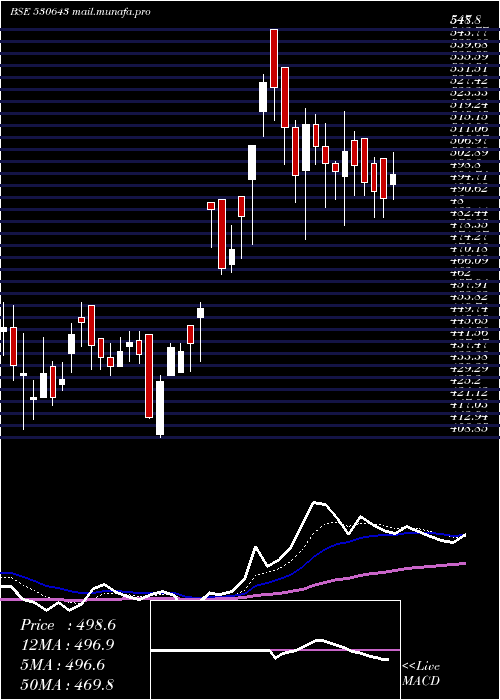Click the MACD inset chart panel
The height and width of the screenshot is (700, 500).
275,650
